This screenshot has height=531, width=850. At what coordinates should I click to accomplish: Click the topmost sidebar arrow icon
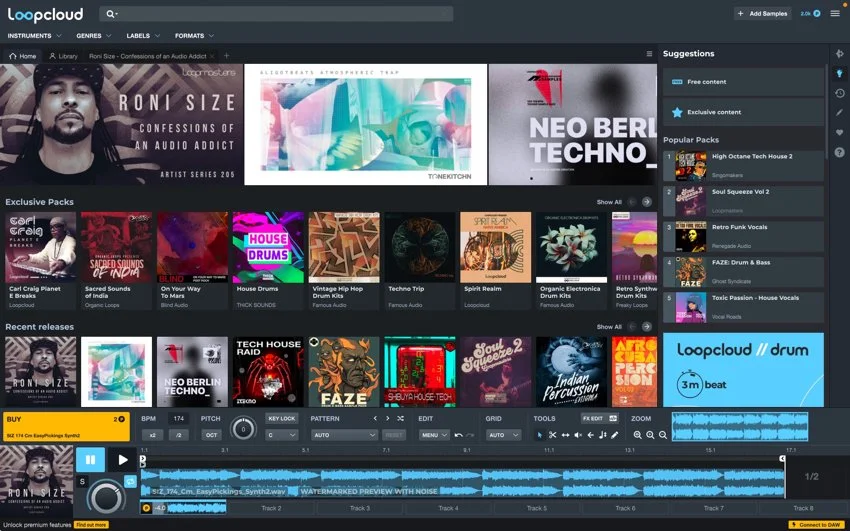839,53
